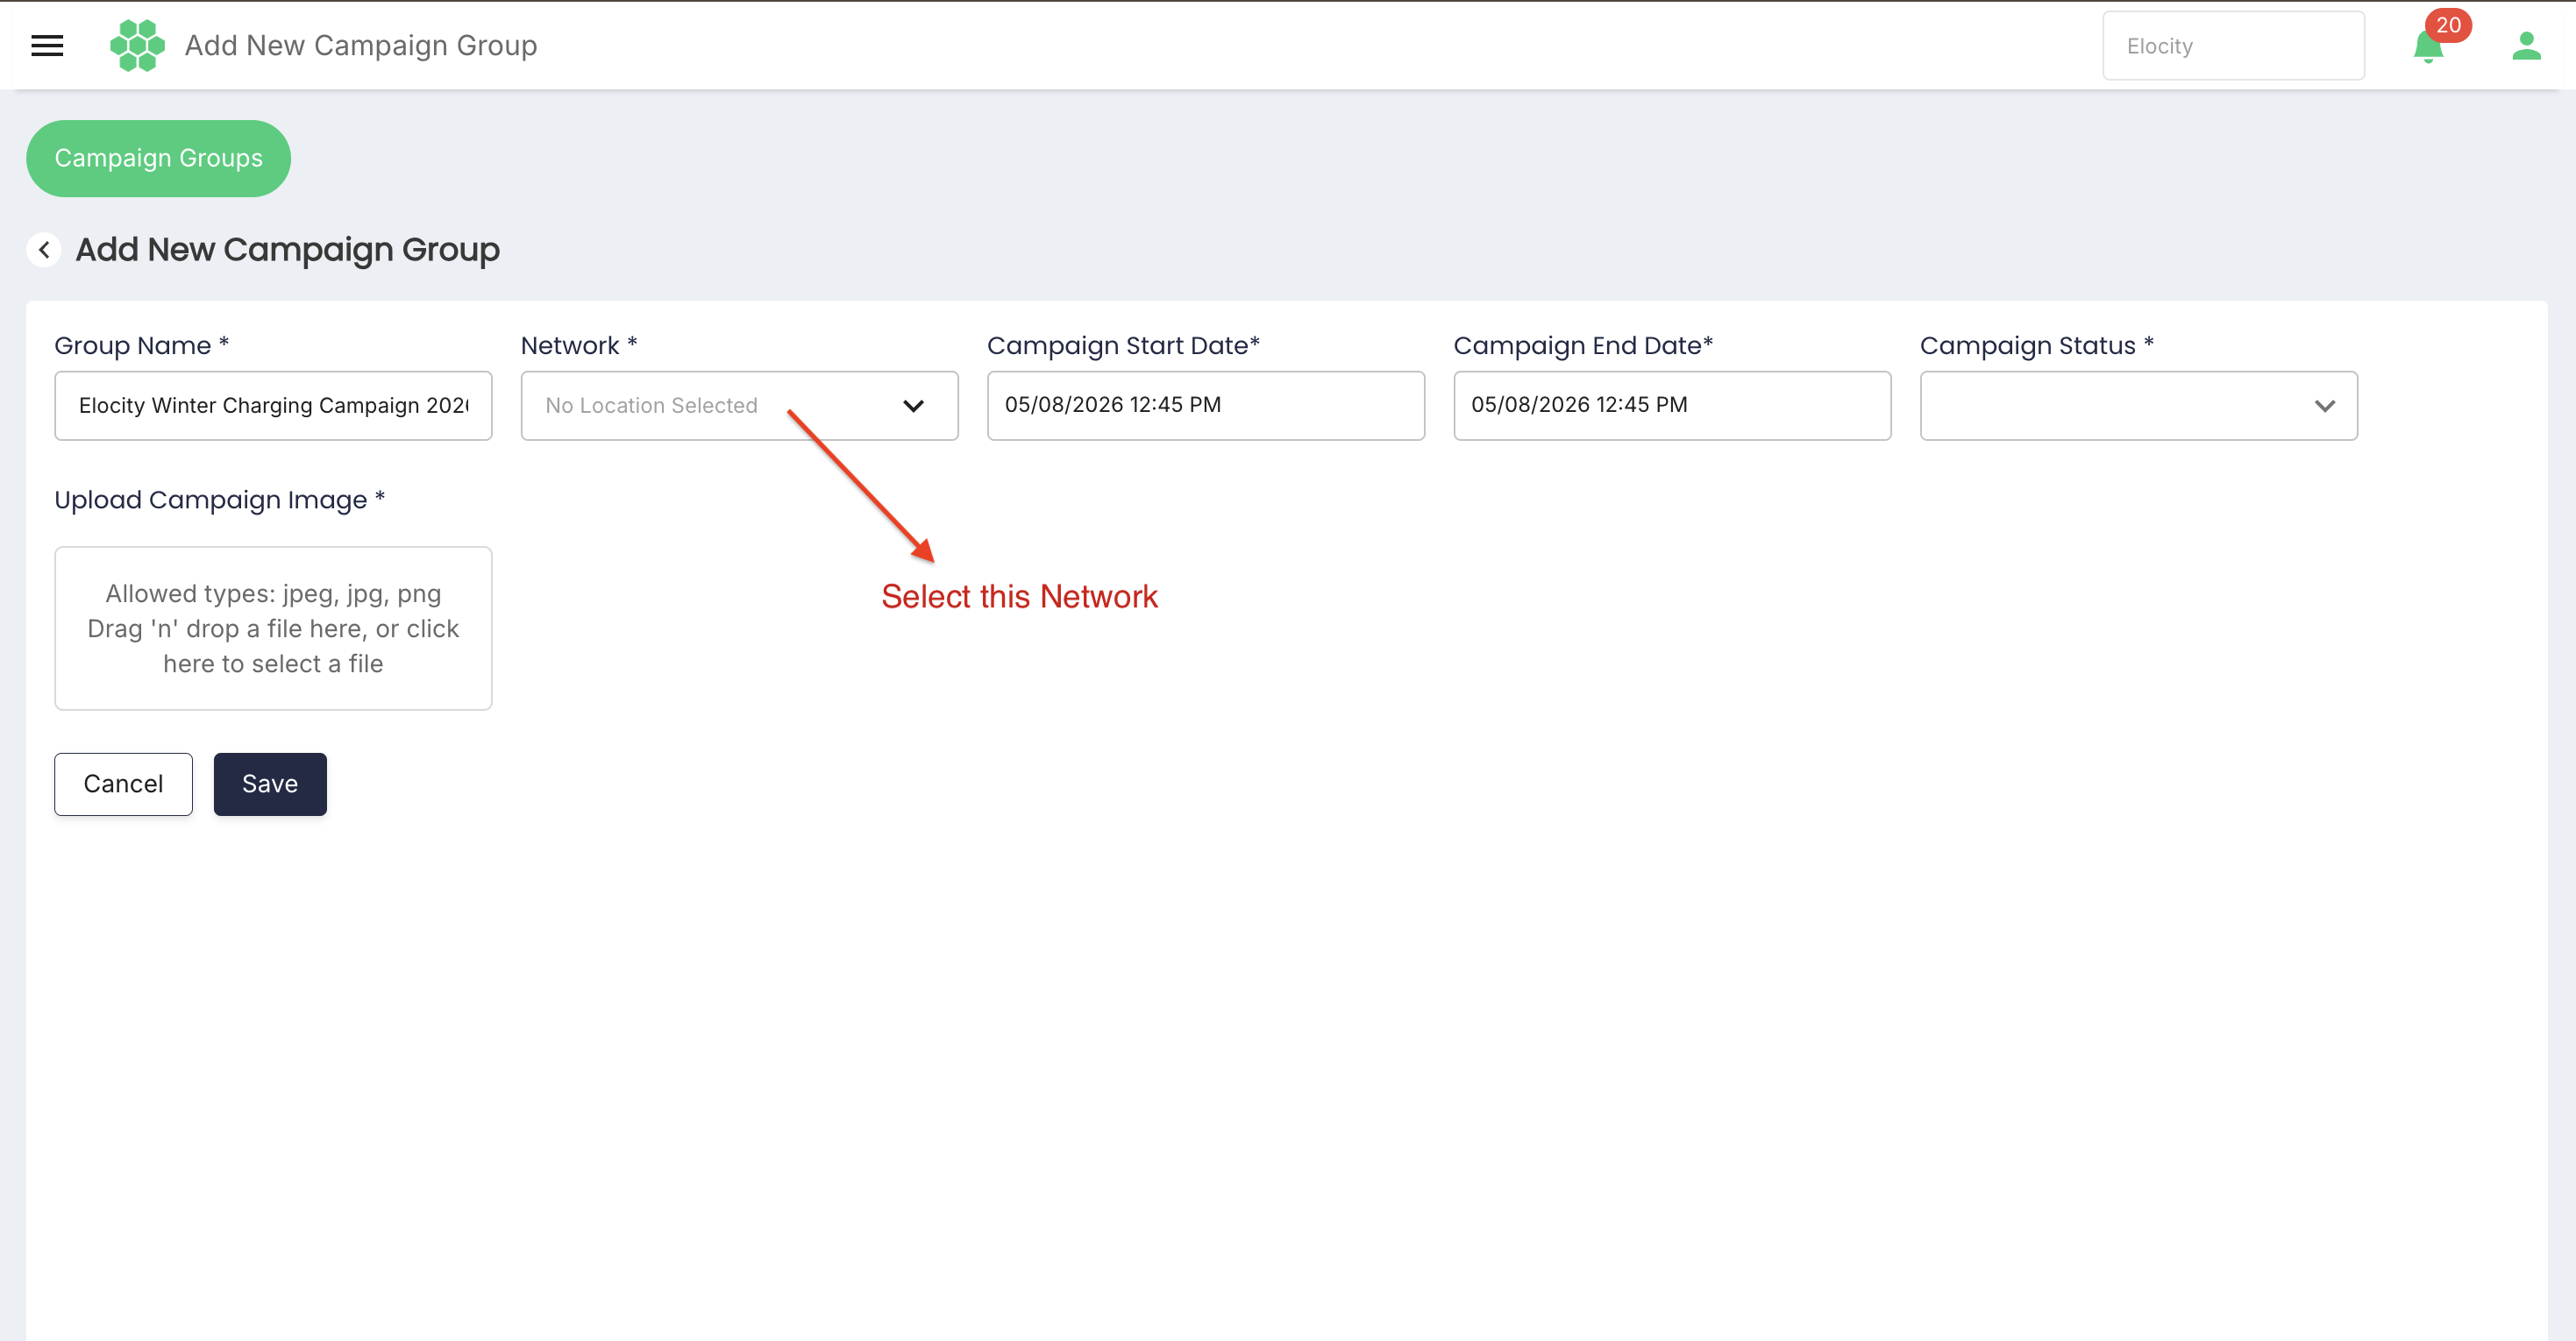The width and height of the screenshot is (2576, 1341).
Task: Click the campaign image upload dropzone
Action: (x=273, y=628)
